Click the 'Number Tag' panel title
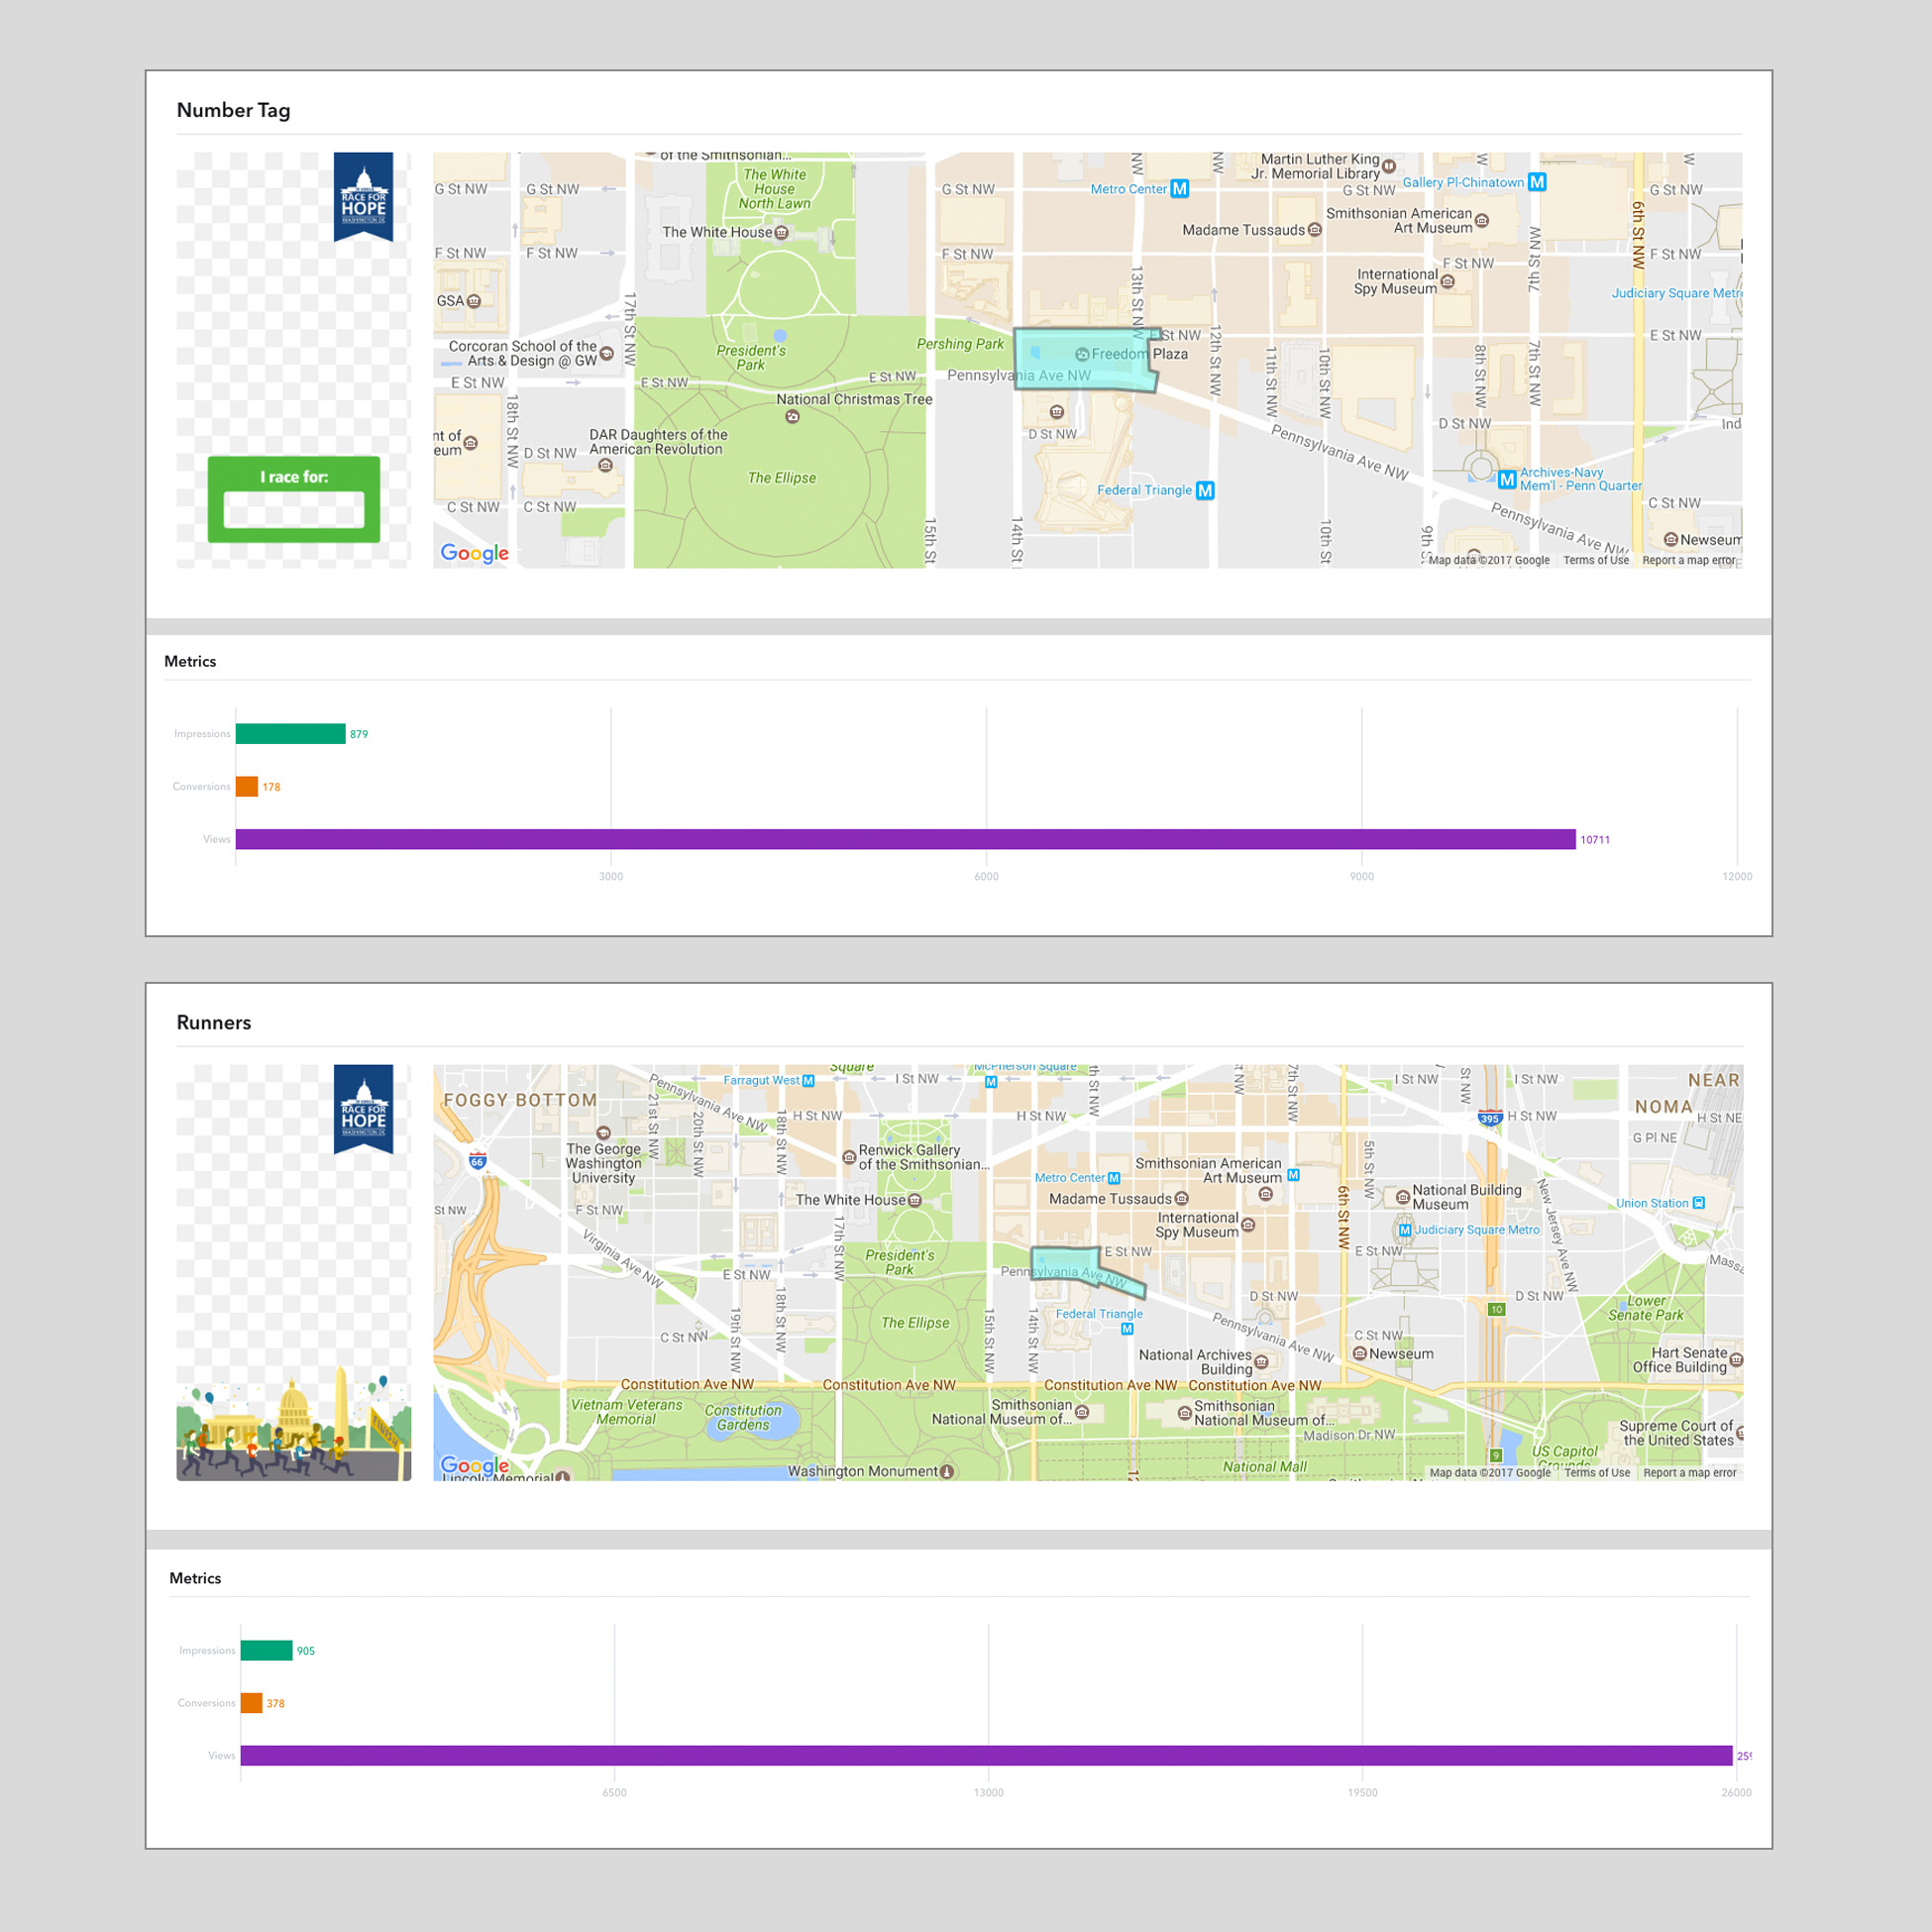Viewport: 1932px width, 1932px height. point(234,110)
